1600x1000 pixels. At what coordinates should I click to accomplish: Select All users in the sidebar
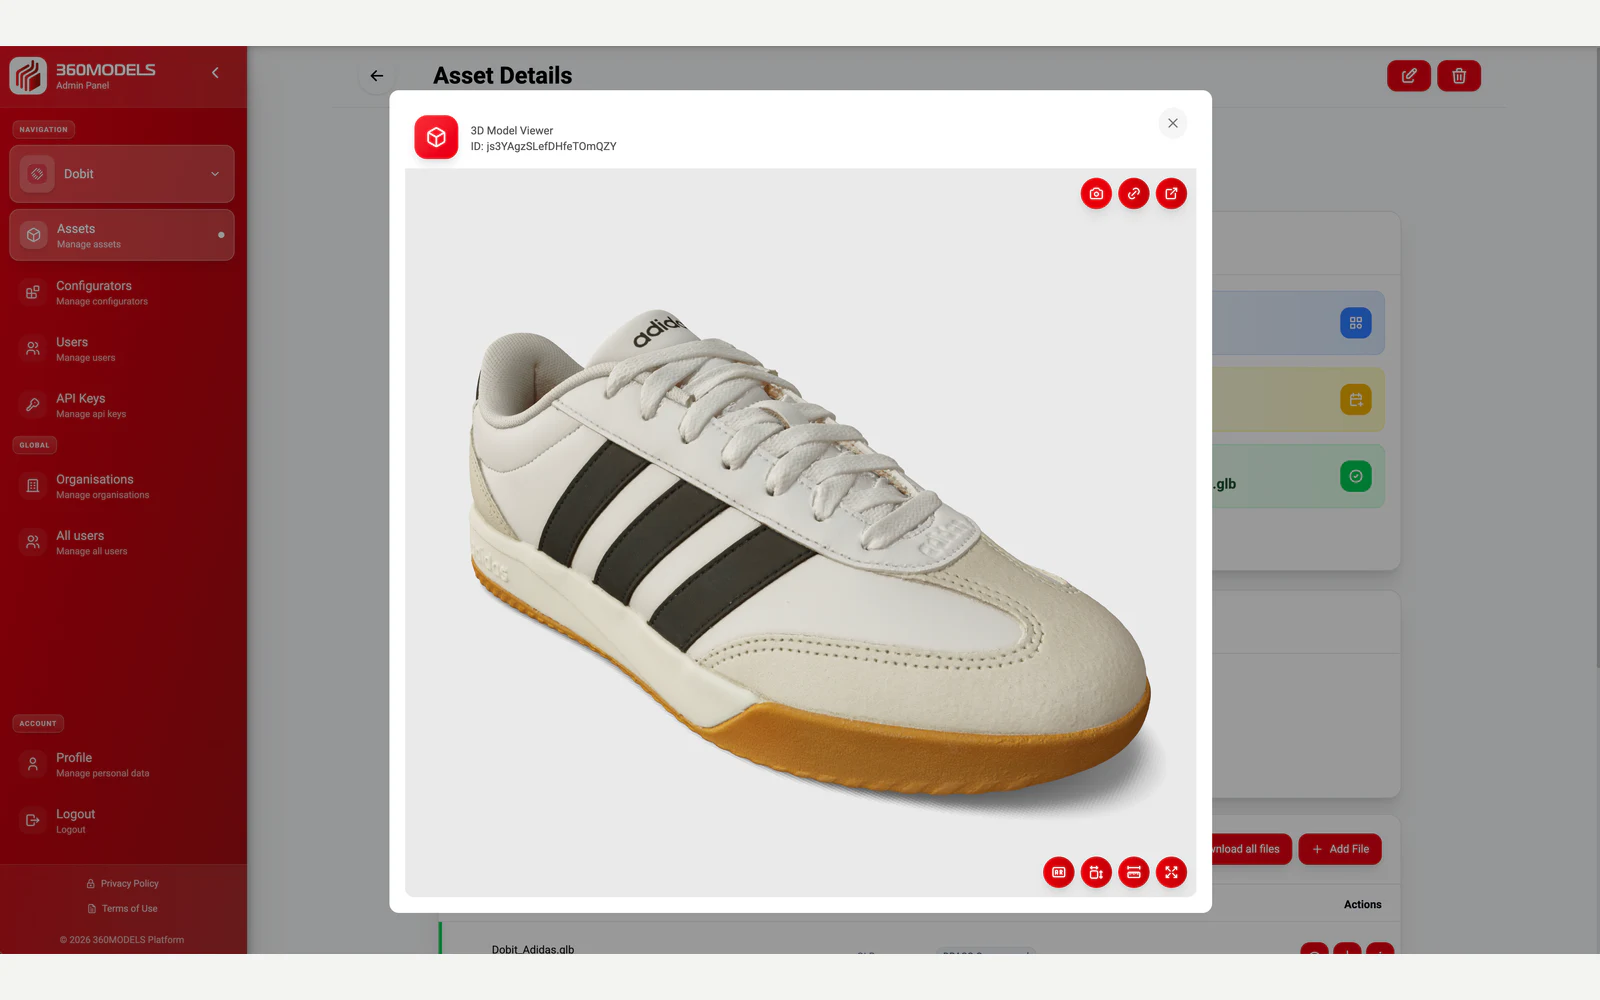coord(122,543)
